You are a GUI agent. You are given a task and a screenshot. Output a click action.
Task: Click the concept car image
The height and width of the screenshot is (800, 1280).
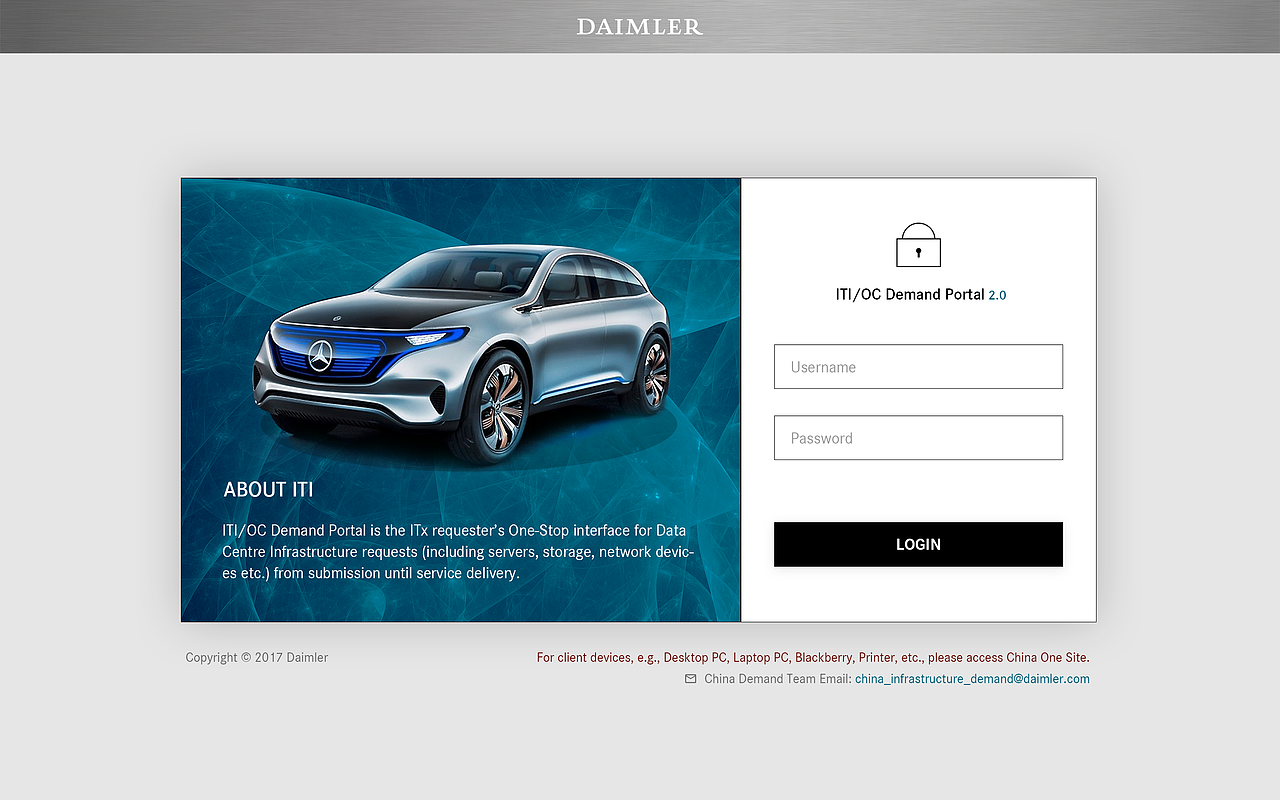(x=462, y=353)
